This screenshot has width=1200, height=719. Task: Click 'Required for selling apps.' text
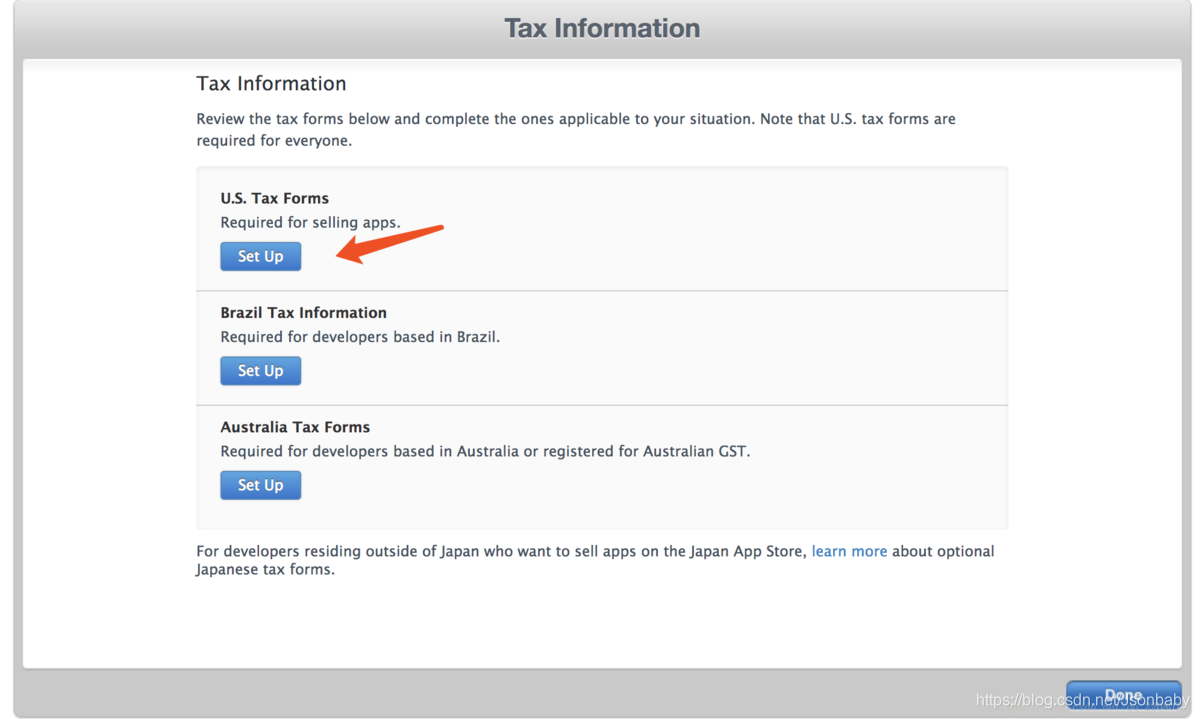pos(310,222)
